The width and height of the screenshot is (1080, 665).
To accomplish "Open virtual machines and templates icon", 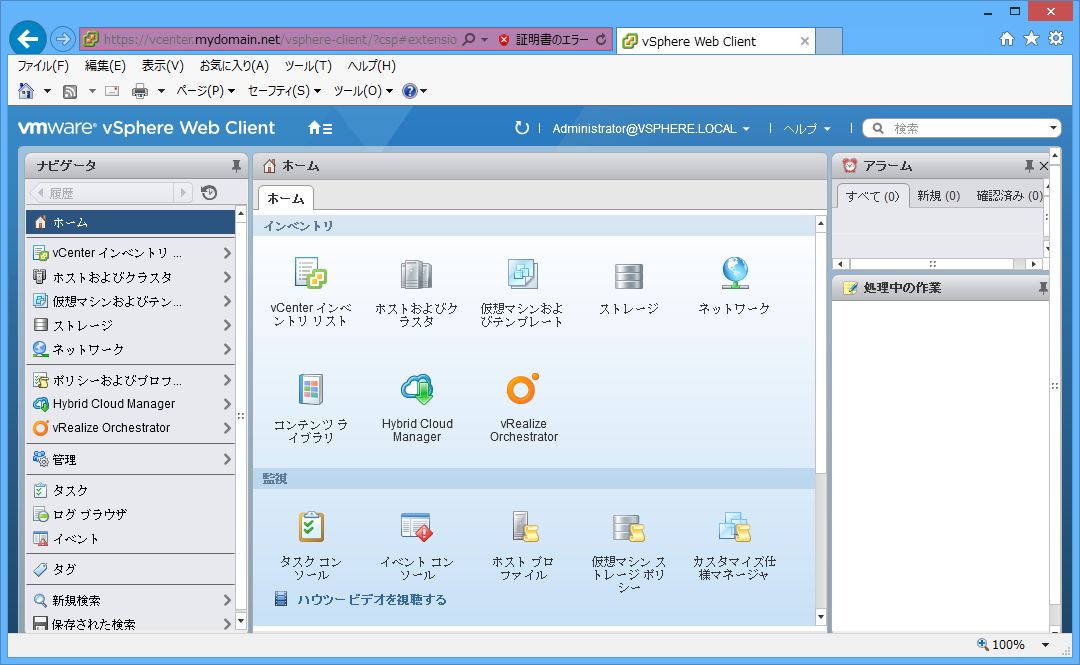I will tap(522, 274).
